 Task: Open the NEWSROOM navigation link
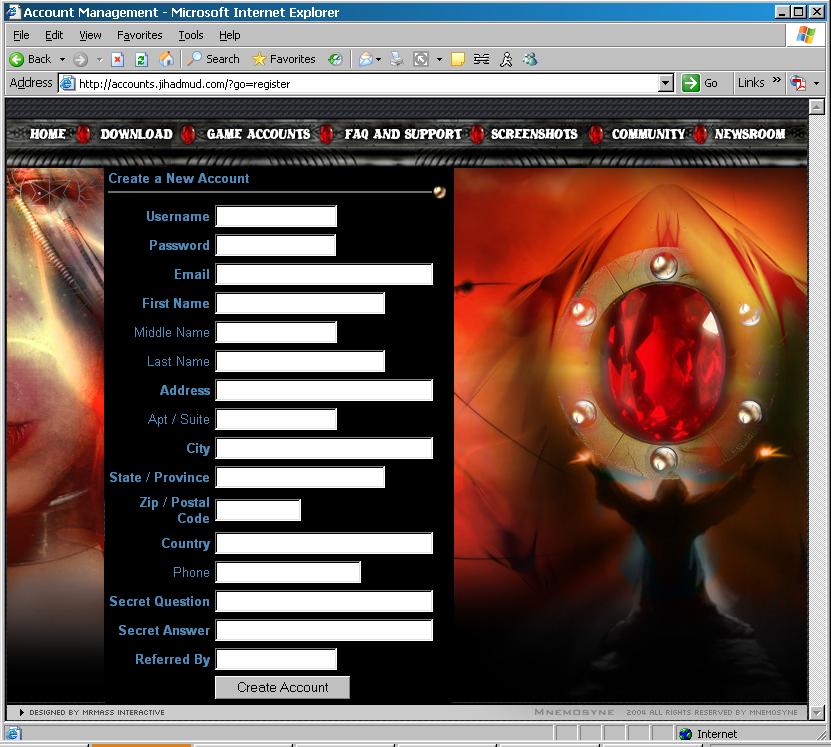pyautogui.click(x=750, y=134)
